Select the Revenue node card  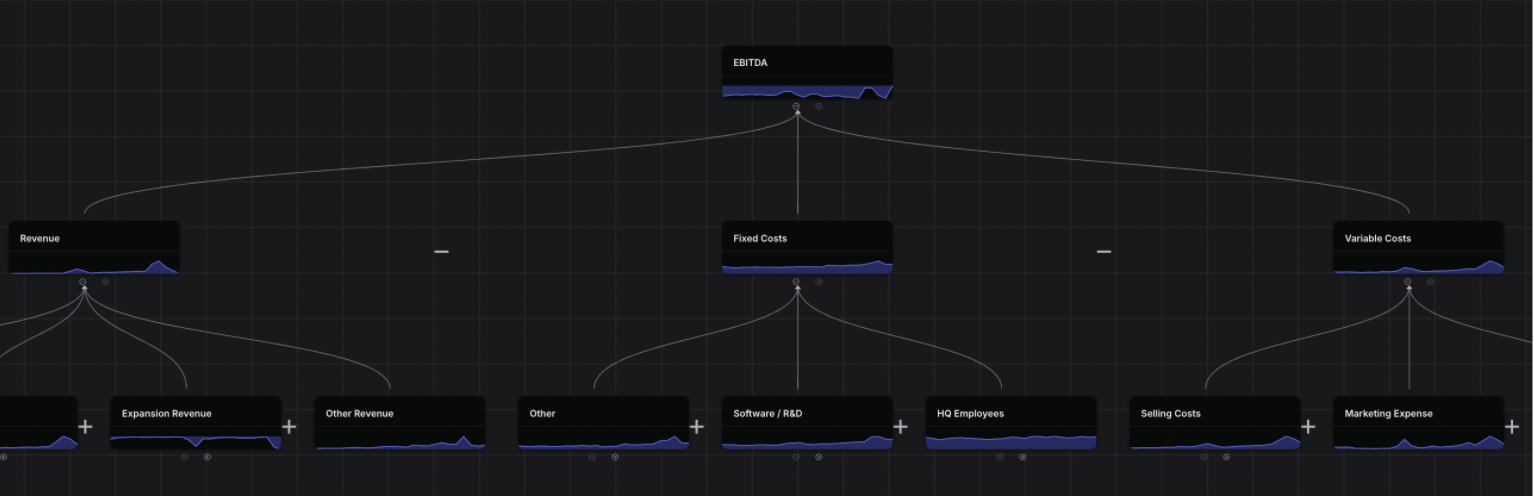tap(94, 247)
